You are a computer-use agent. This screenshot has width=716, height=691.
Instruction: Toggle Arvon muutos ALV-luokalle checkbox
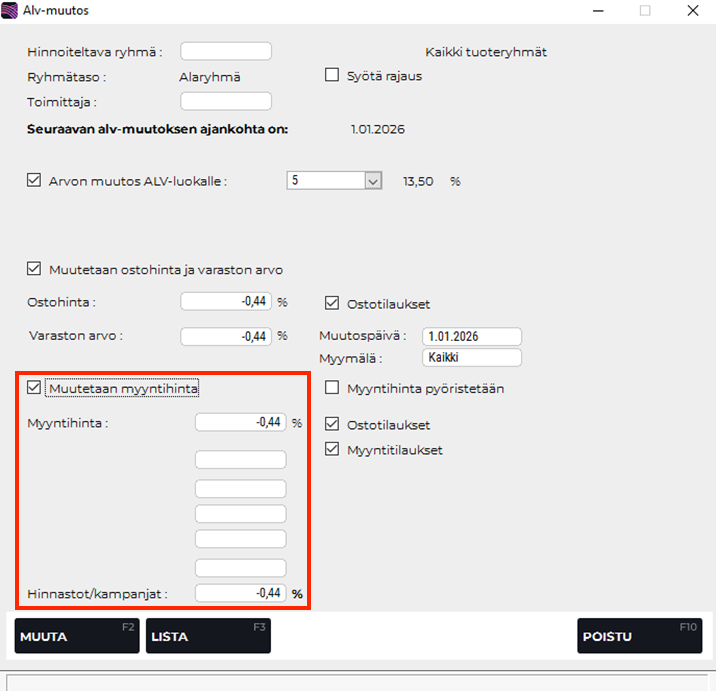(x=34, y=181)
